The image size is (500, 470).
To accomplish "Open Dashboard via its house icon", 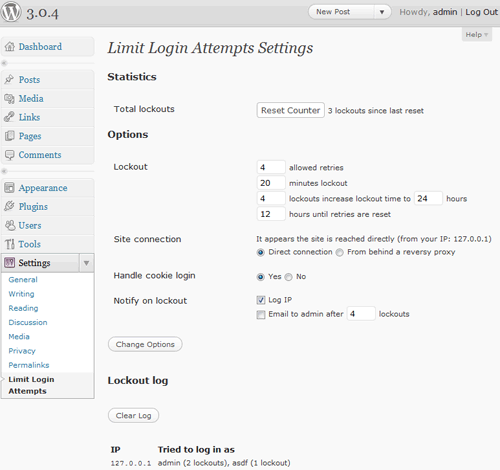I will (10, 47).
